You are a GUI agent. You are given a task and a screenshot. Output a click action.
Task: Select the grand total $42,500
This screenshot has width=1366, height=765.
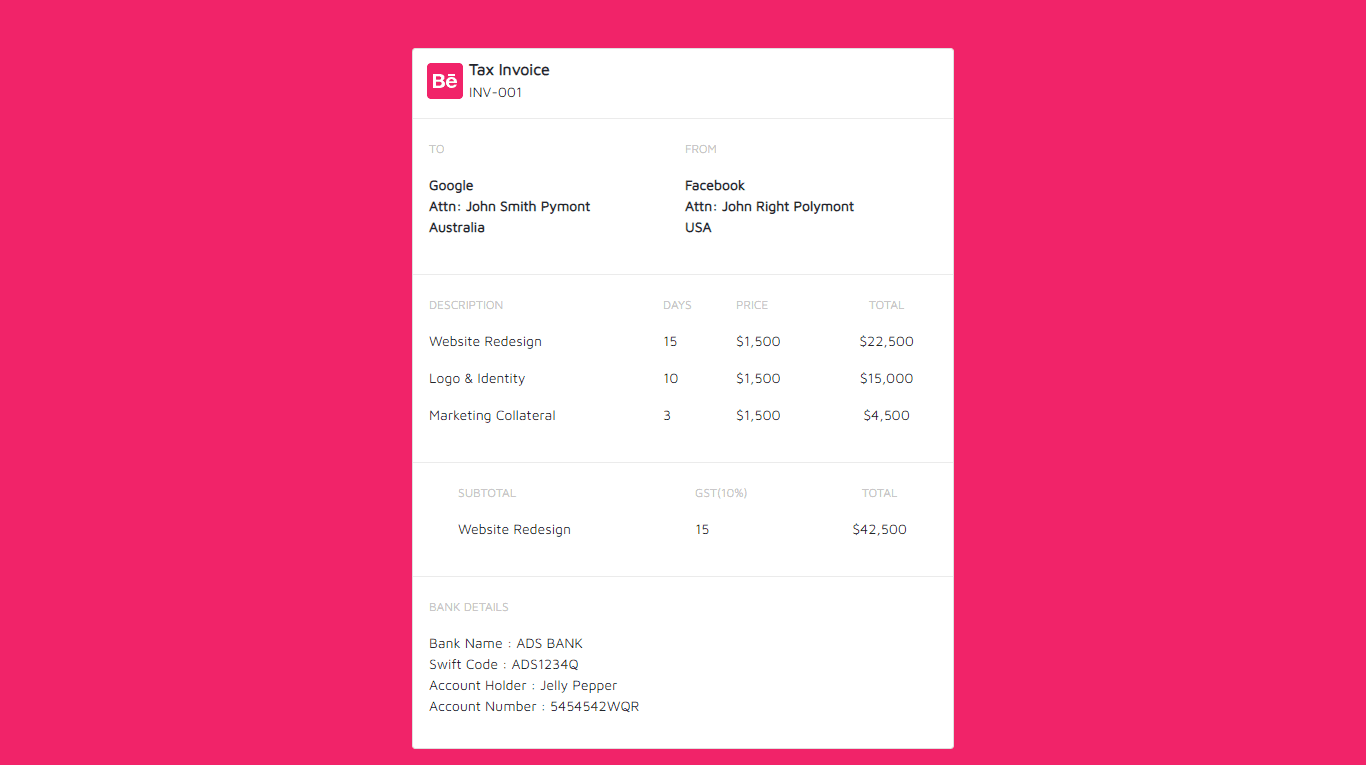(879, 529)
